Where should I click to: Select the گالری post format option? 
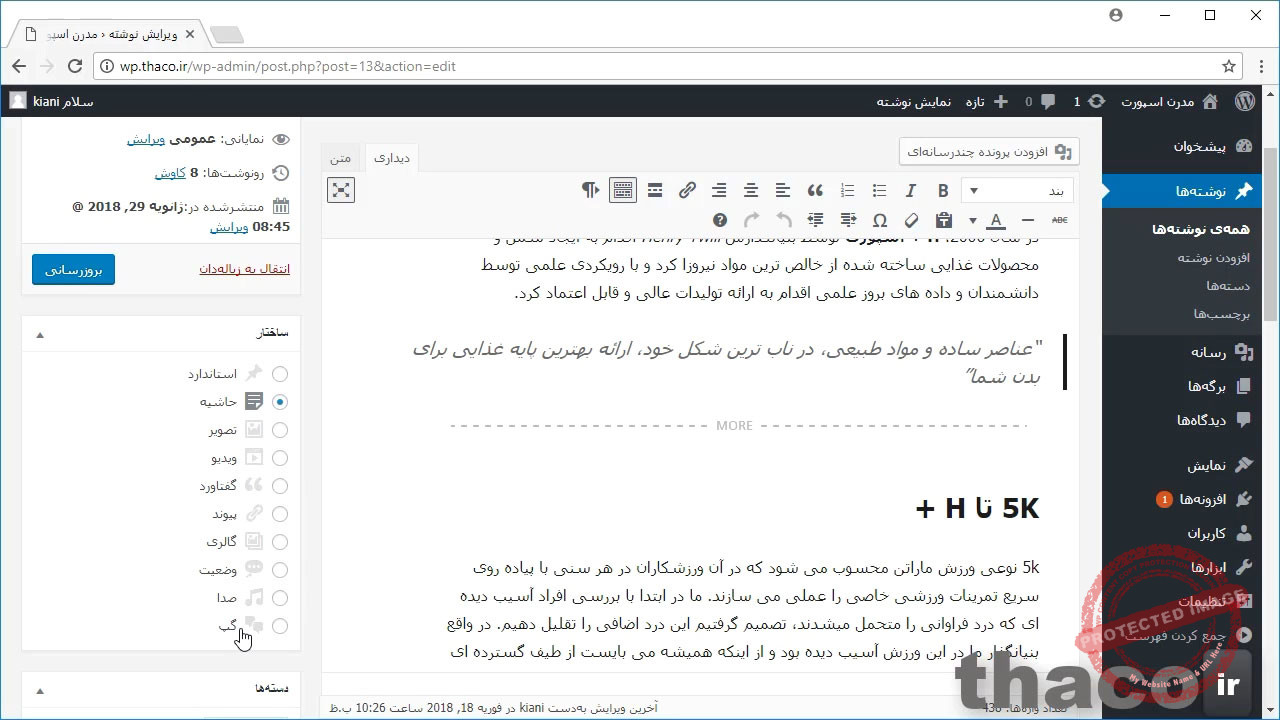pos(280,542)
